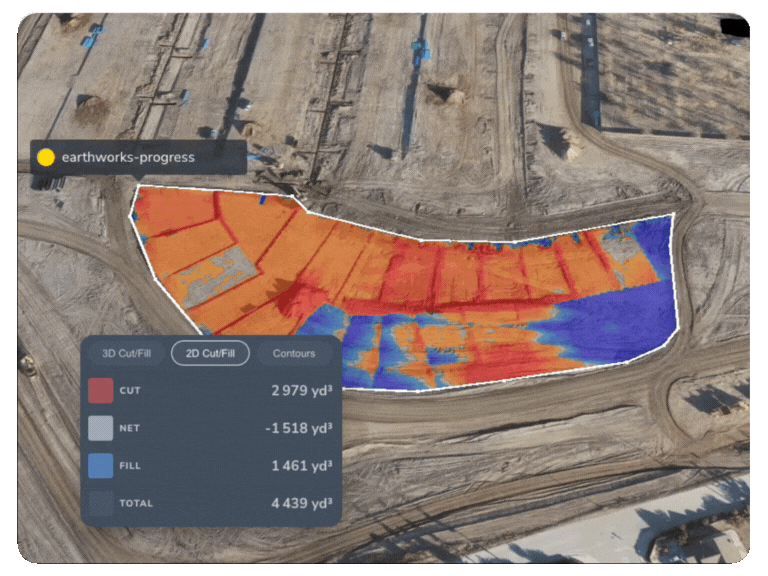Click the fill value 1 461 yd³

[x=302, y=465]
